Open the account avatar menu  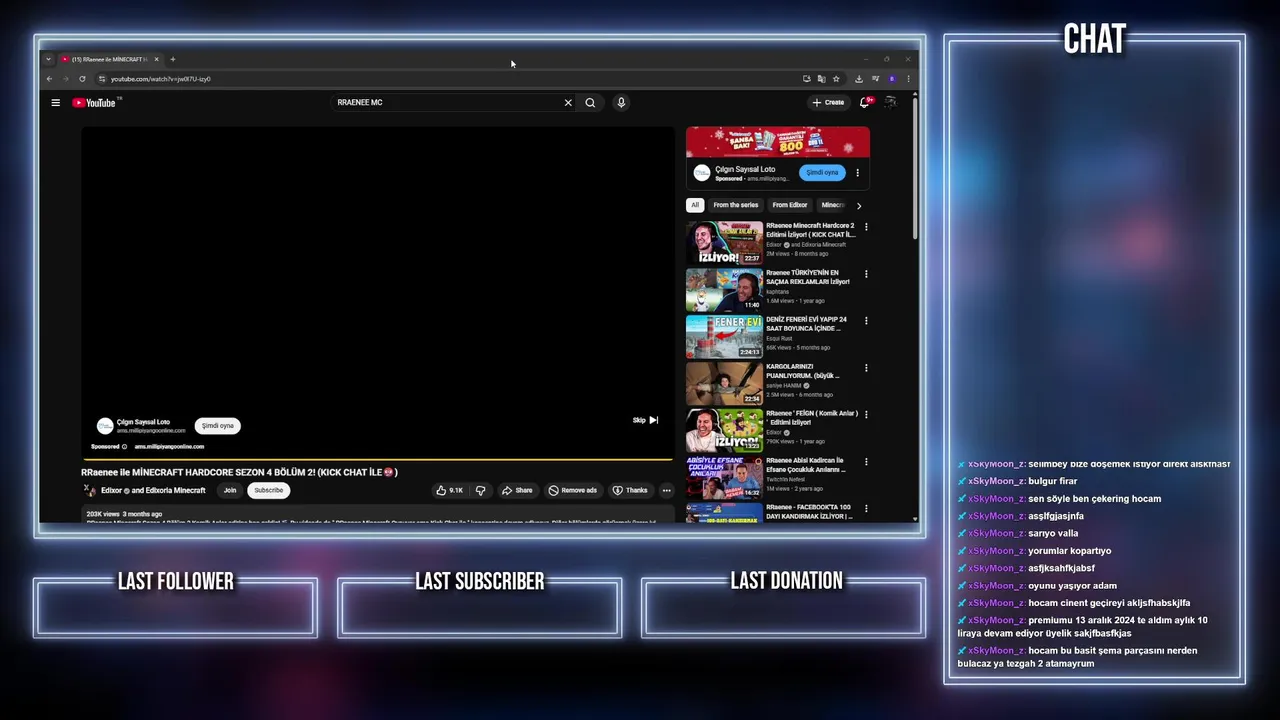(890, 102)
